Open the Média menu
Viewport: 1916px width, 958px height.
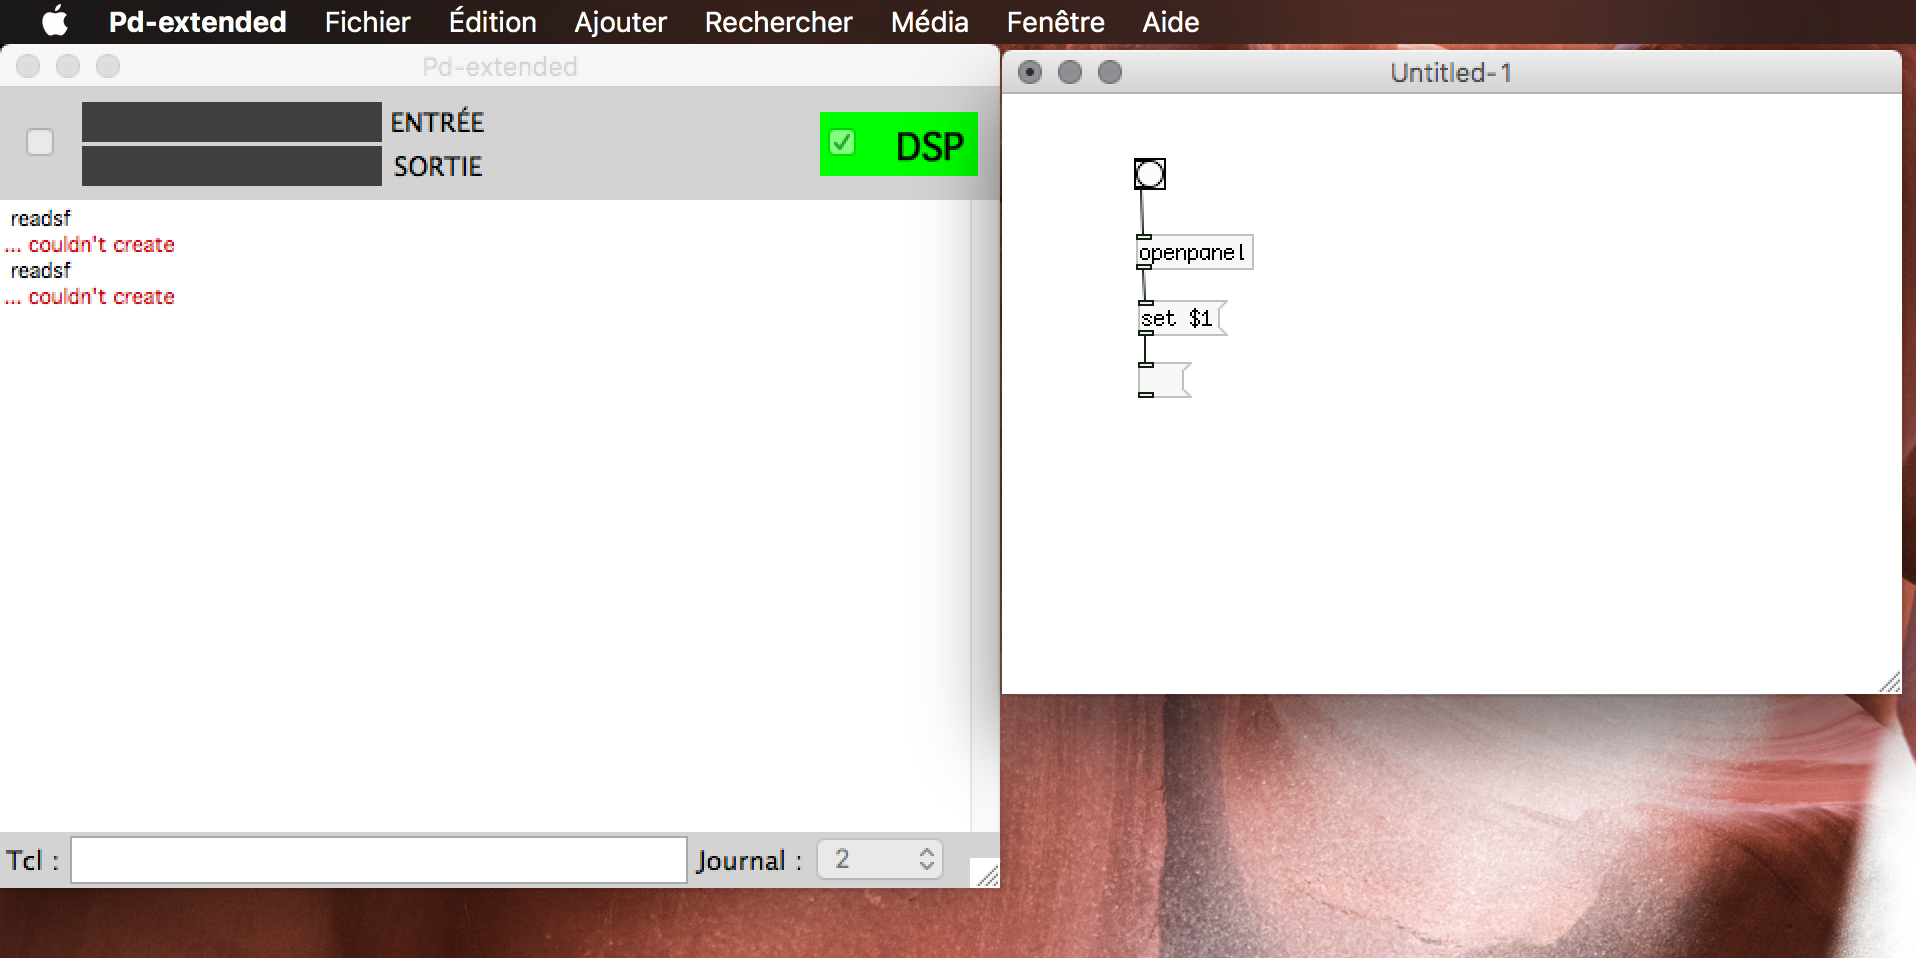point(929,21)
